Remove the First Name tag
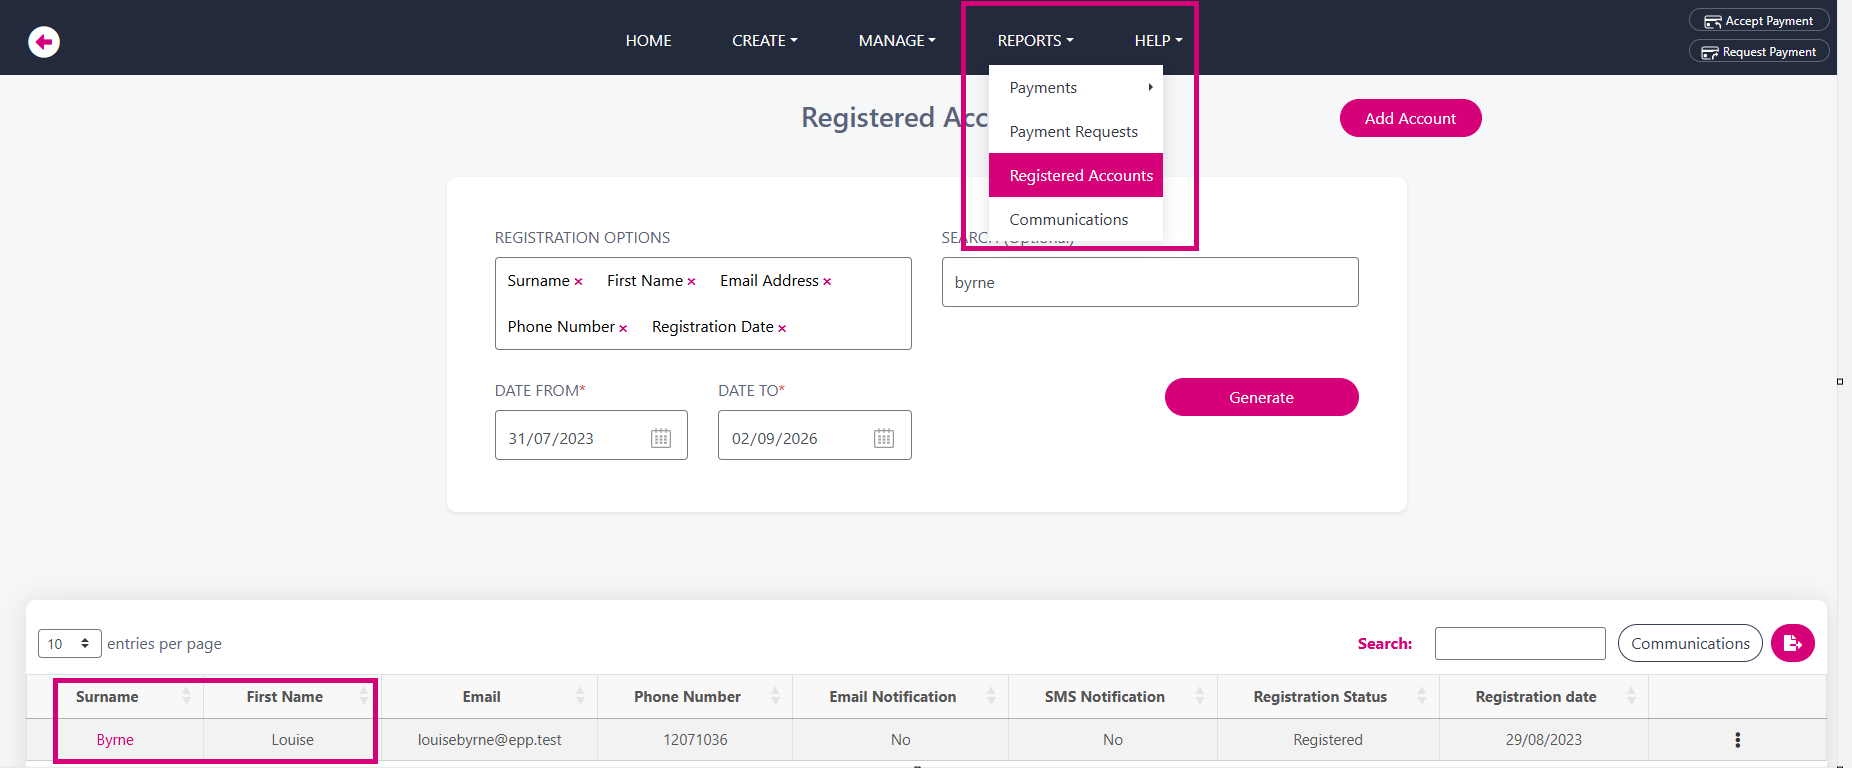This screenshot has width=1852, height=768. (x=691, y=282)
